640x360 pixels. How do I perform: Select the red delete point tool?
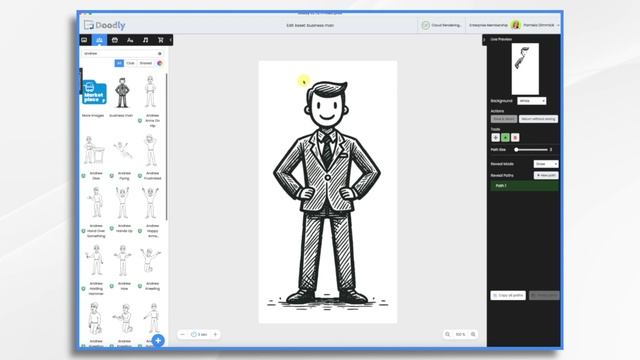point(515,138)
